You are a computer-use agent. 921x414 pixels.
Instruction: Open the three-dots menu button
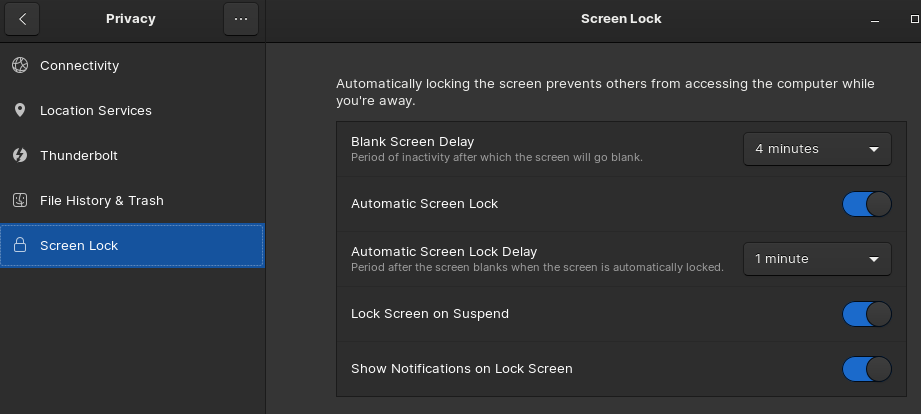point(241,19)
